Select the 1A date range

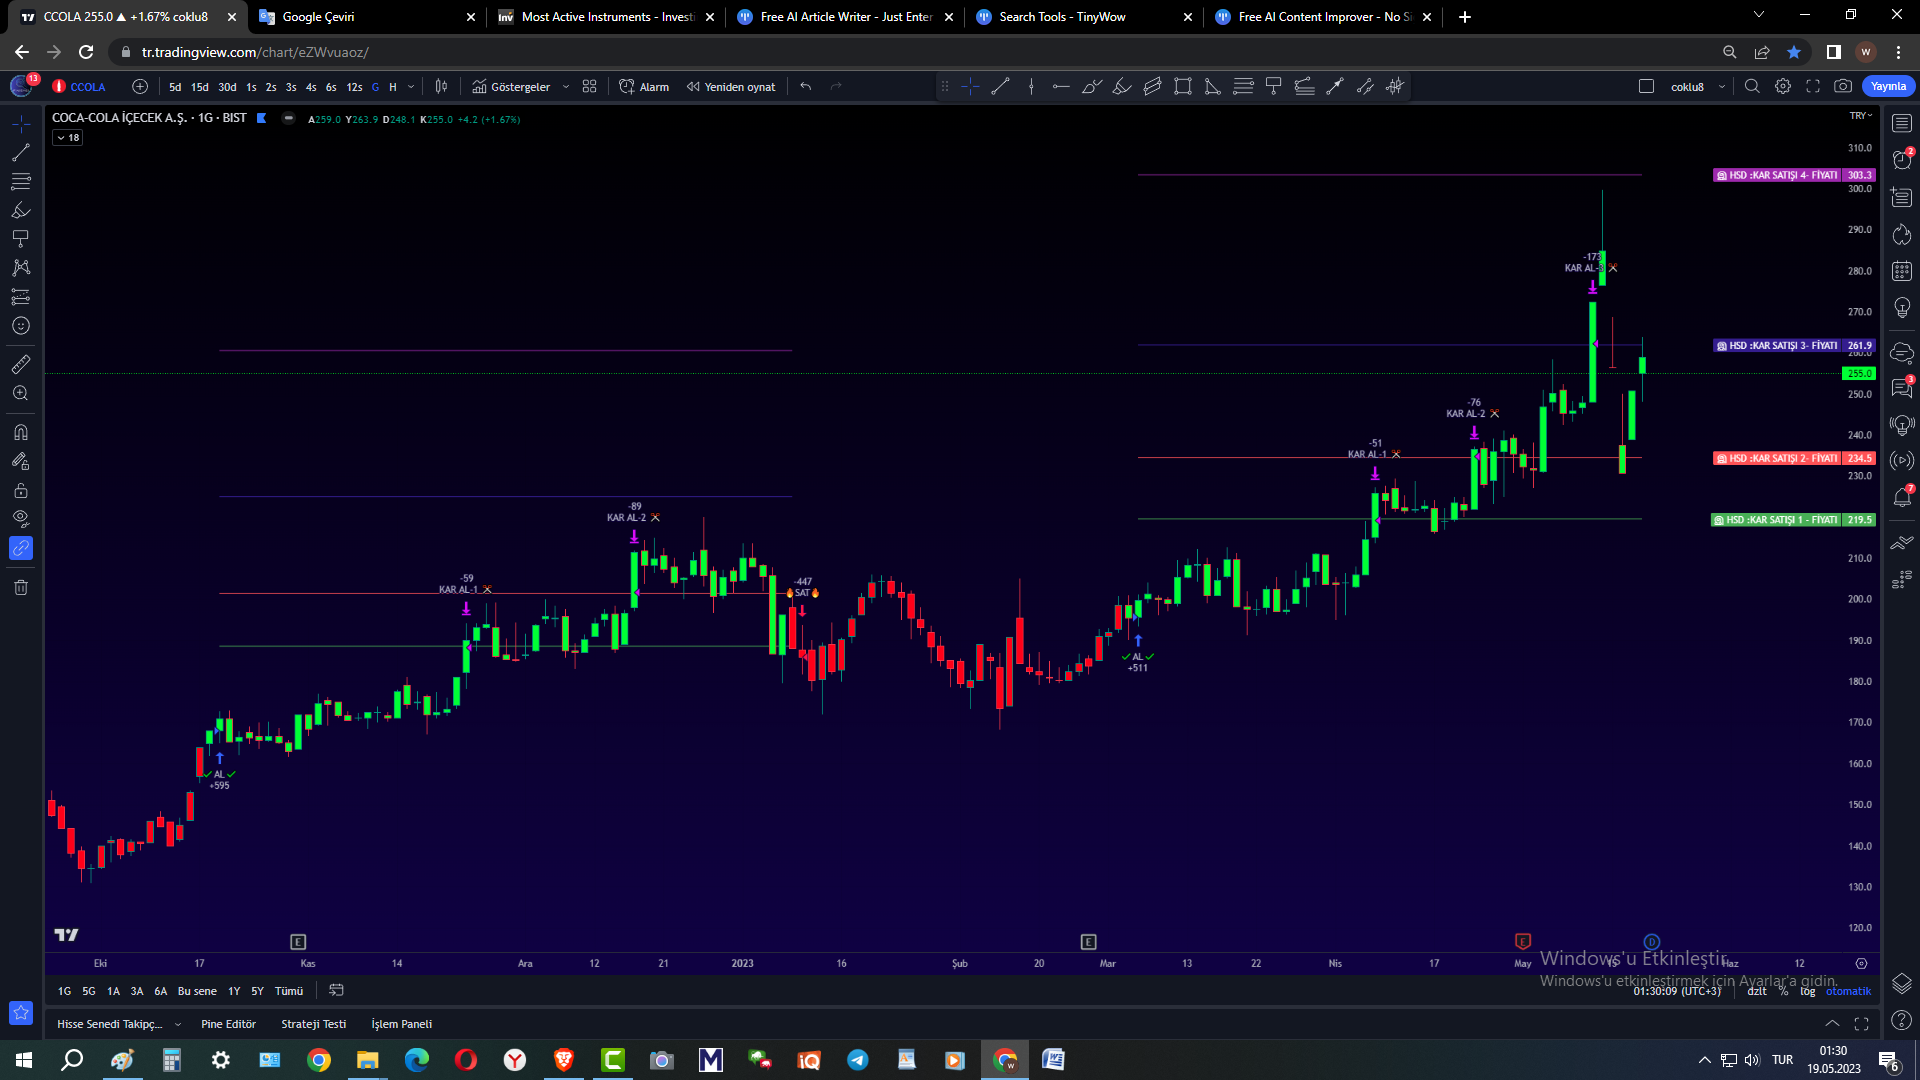[x=113, y=991]
